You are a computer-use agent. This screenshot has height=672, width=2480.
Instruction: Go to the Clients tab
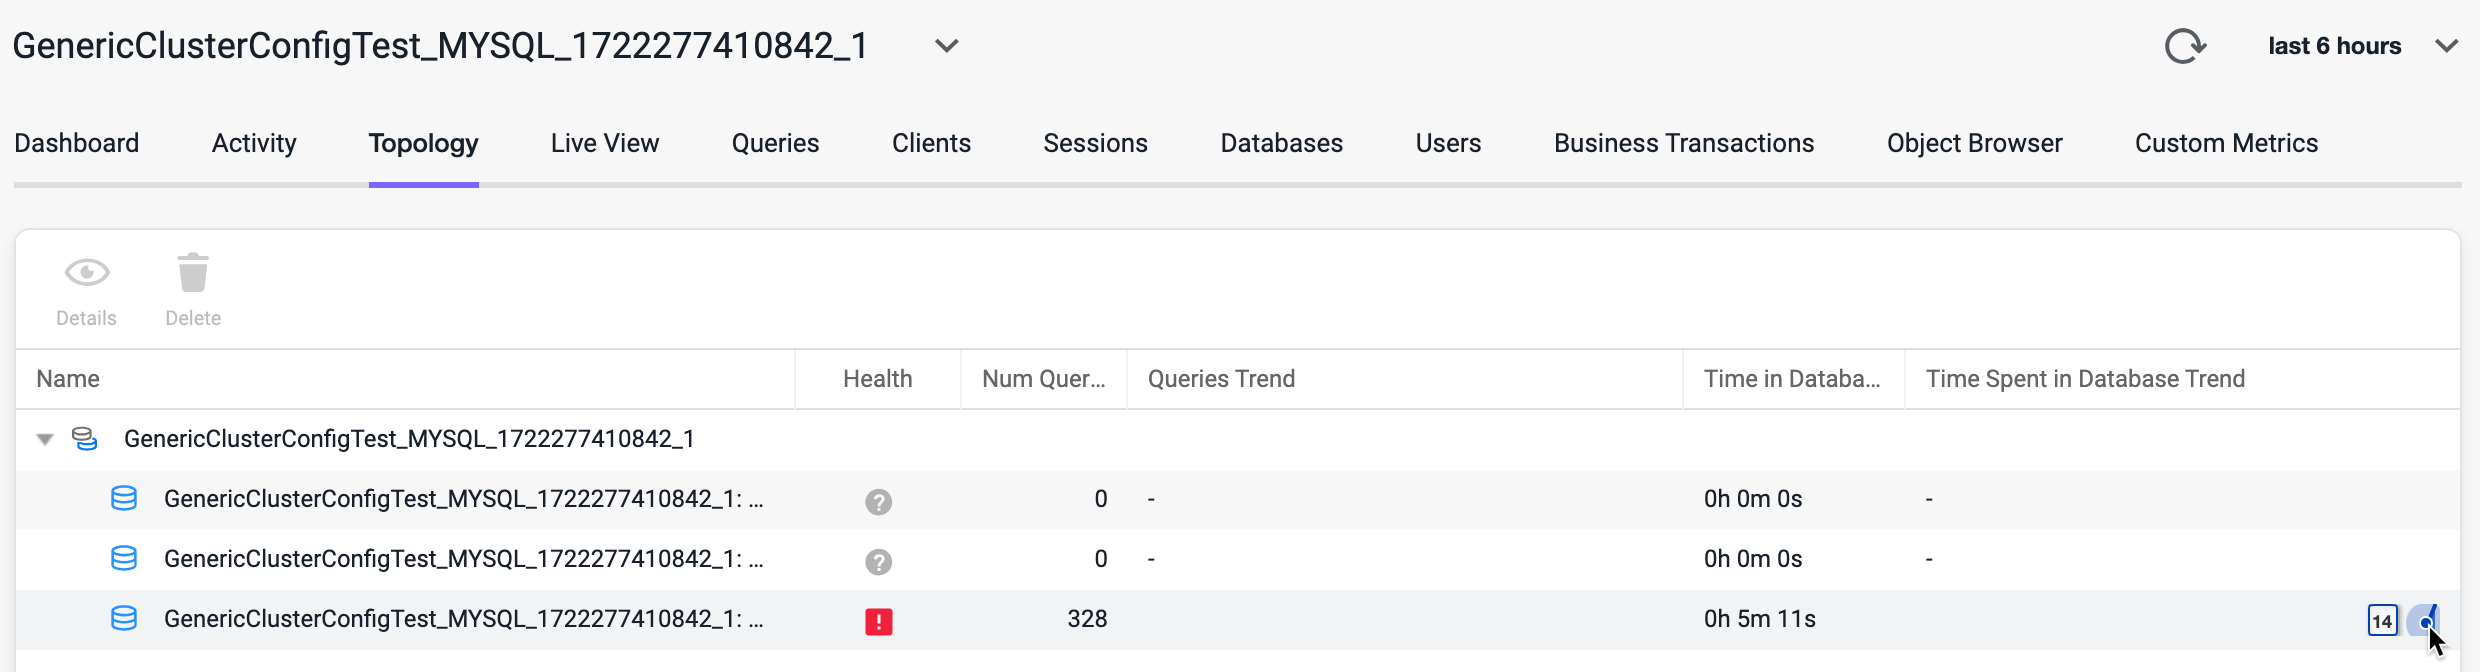point(931,143)
